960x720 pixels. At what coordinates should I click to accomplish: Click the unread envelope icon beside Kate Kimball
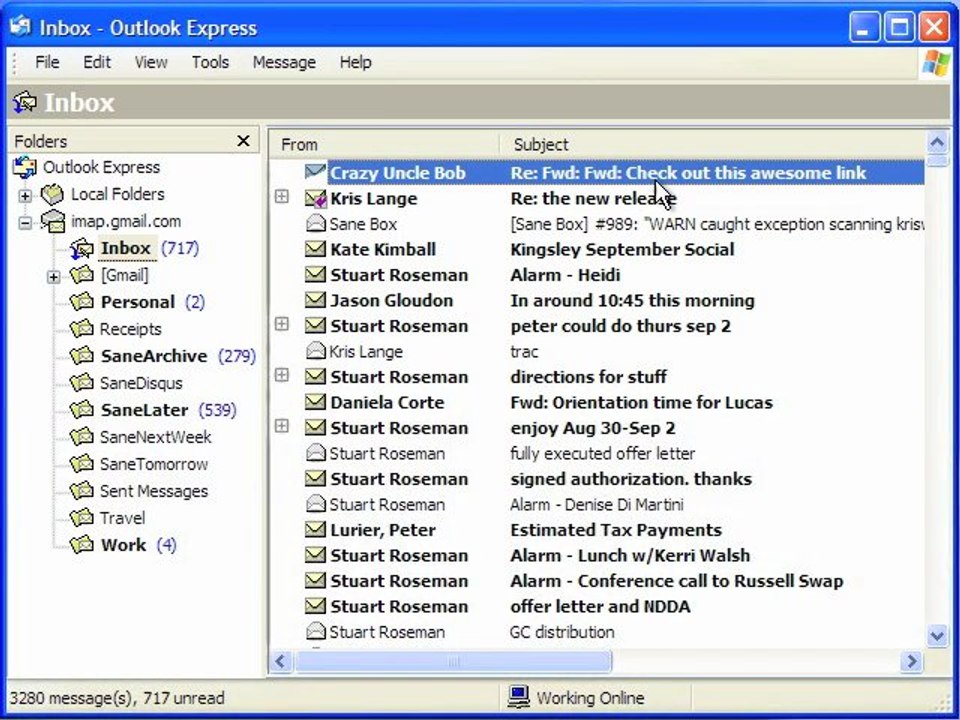click(315, 249)
